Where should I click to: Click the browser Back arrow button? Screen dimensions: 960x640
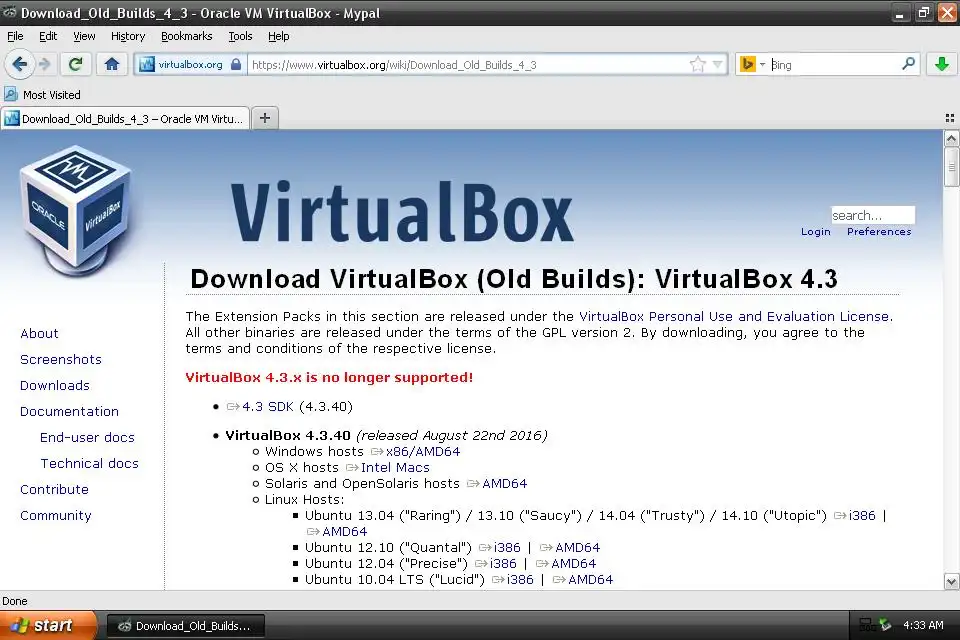coord(20,64)
